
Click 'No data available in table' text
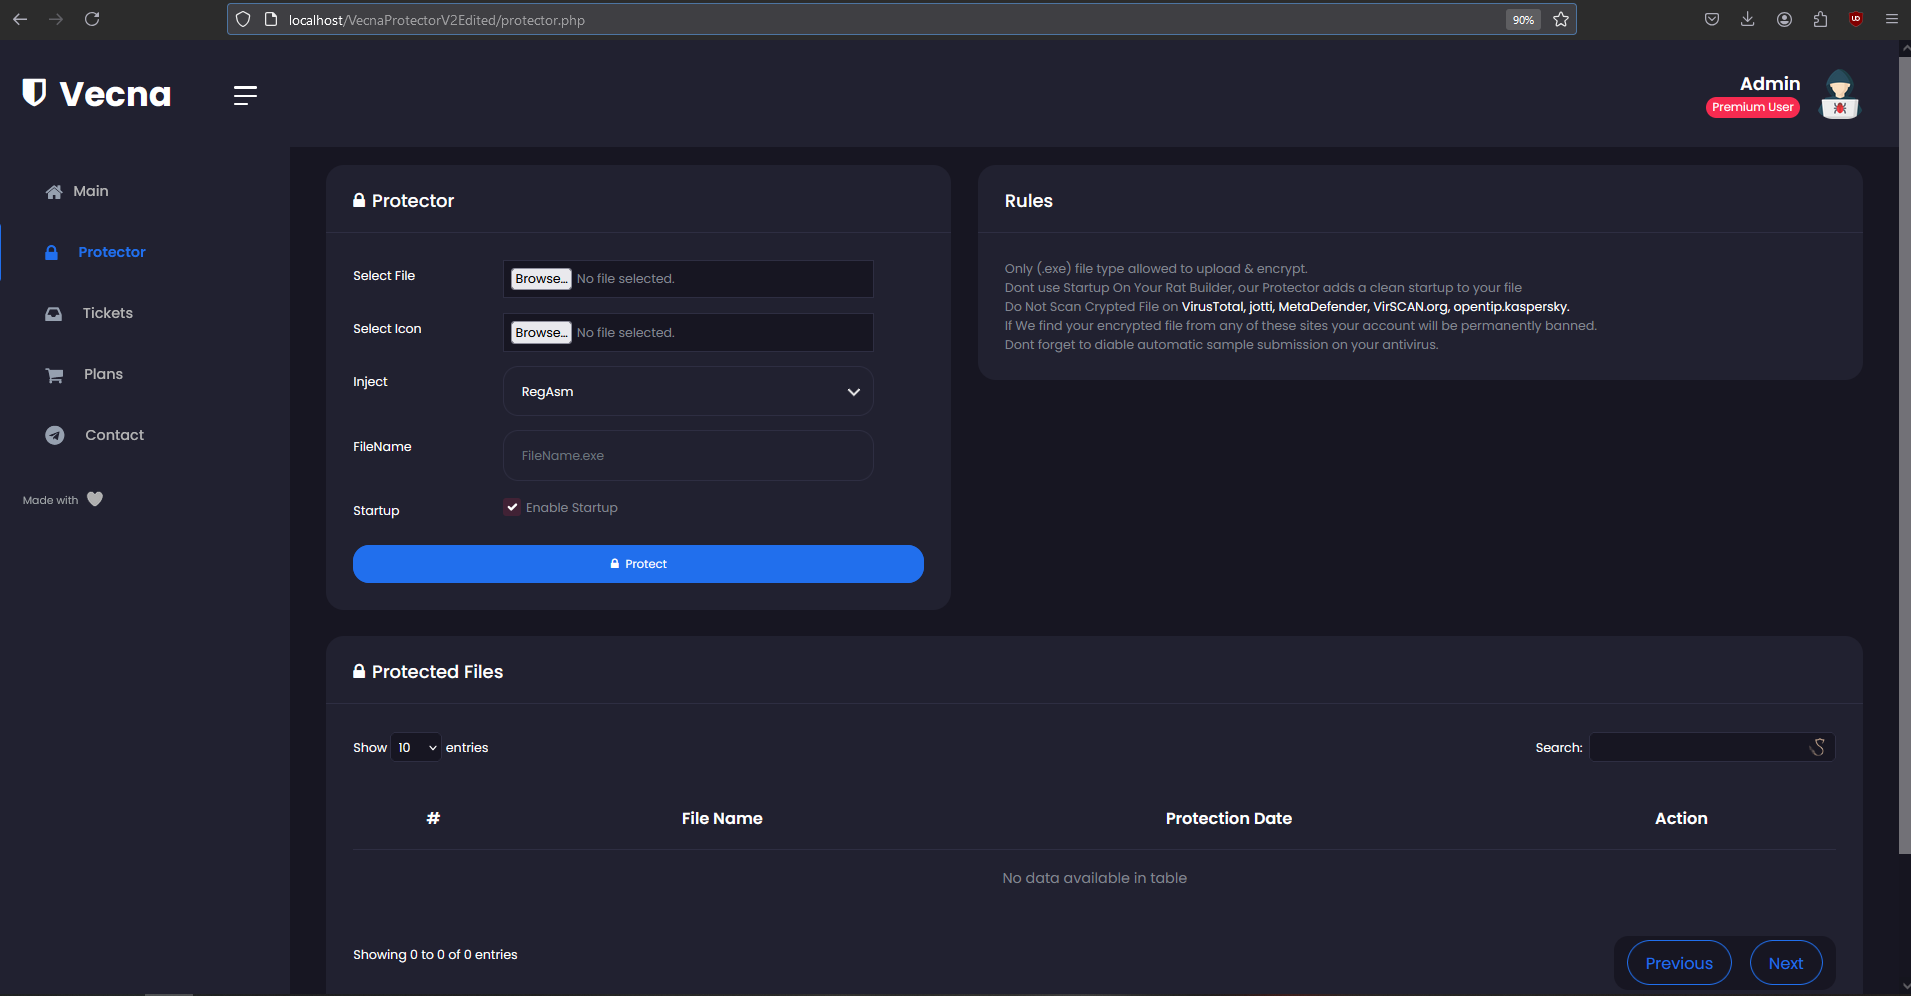click(1095, 878)
